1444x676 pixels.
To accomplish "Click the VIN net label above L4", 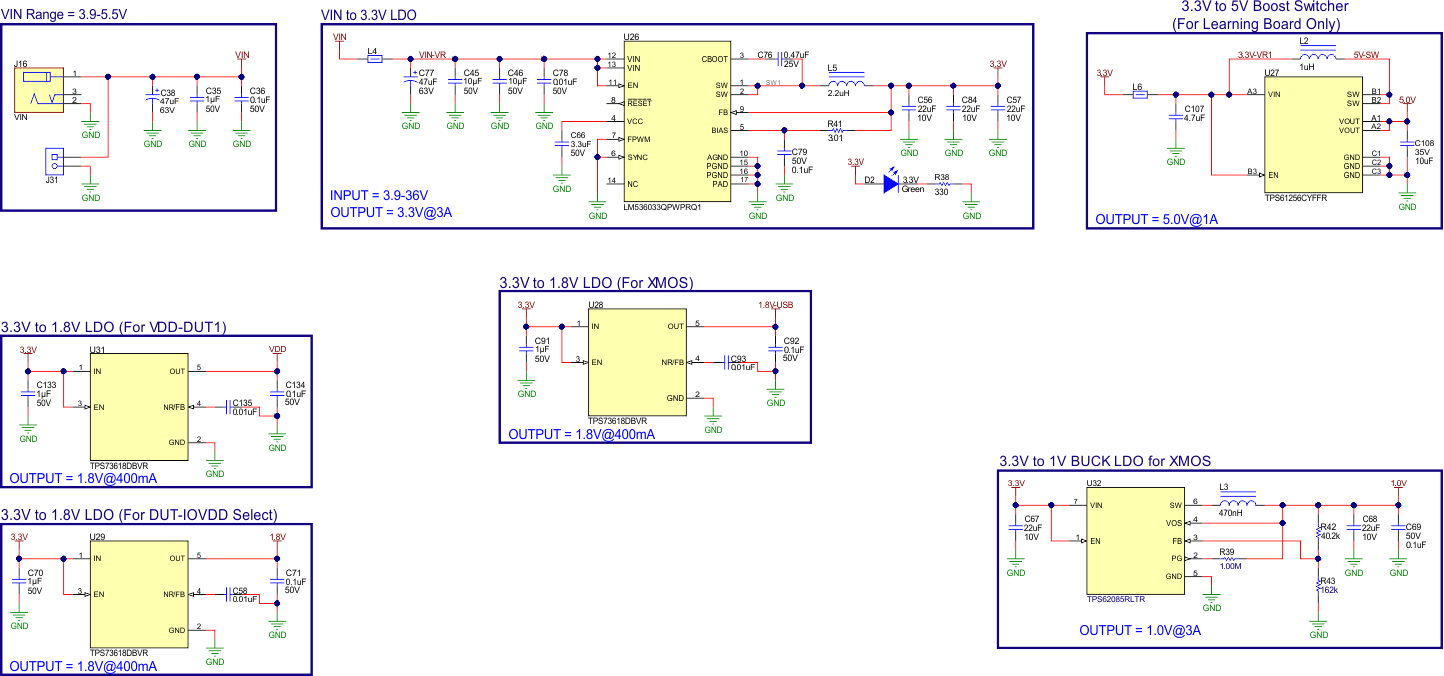I will (x=338, y=34).
